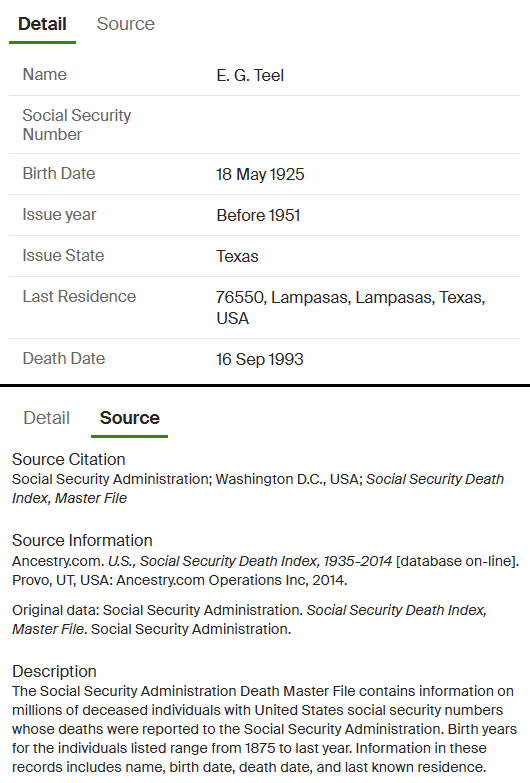
Task: Click the Description heading
Action: coord(54,671)
